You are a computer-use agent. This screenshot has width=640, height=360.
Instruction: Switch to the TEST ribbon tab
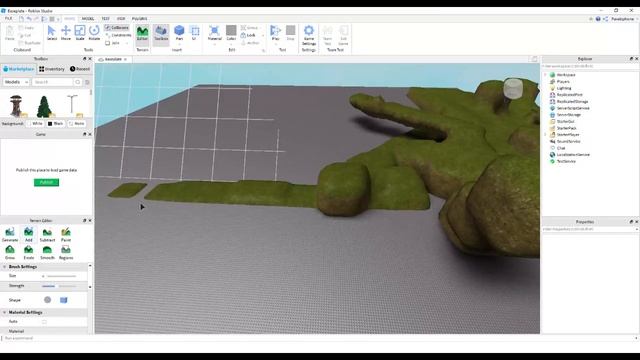[x=105, y=19]
